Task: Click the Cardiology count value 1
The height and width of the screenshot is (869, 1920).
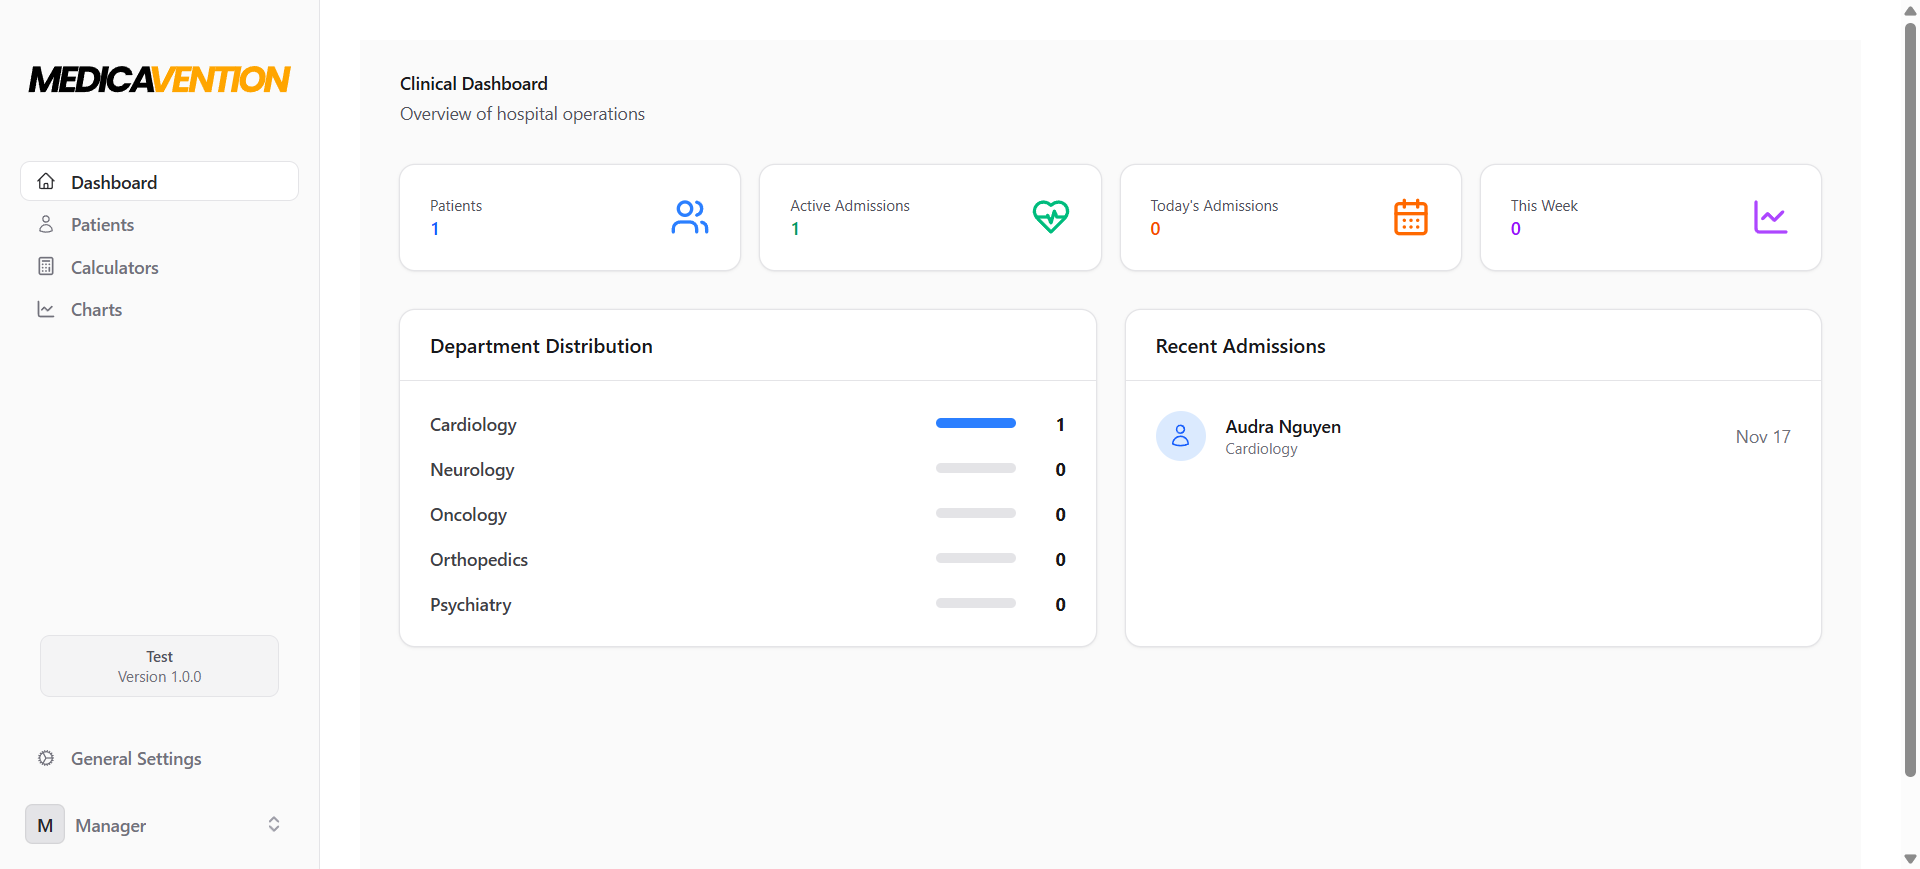Action: coord(1060,425)
